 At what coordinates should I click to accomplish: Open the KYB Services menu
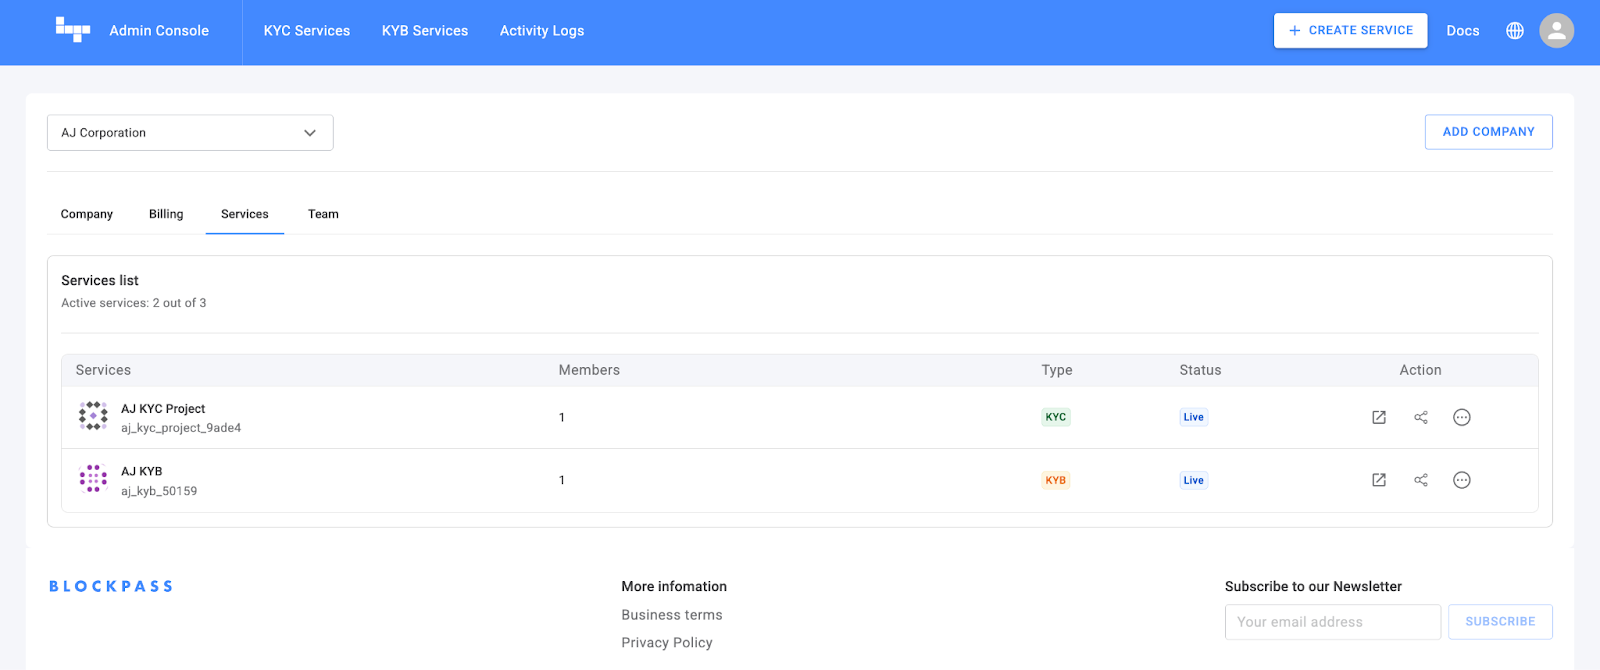point(425,31)
